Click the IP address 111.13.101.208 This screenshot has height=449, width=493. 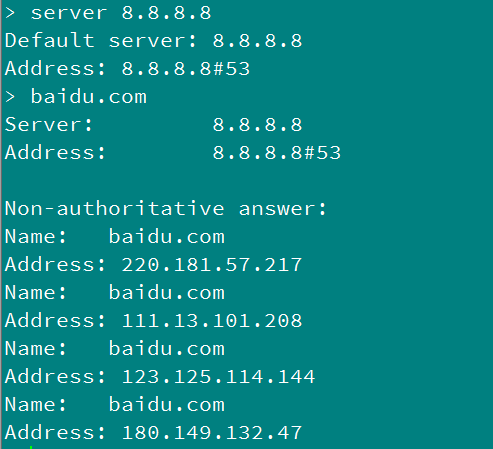pos(212,321)
